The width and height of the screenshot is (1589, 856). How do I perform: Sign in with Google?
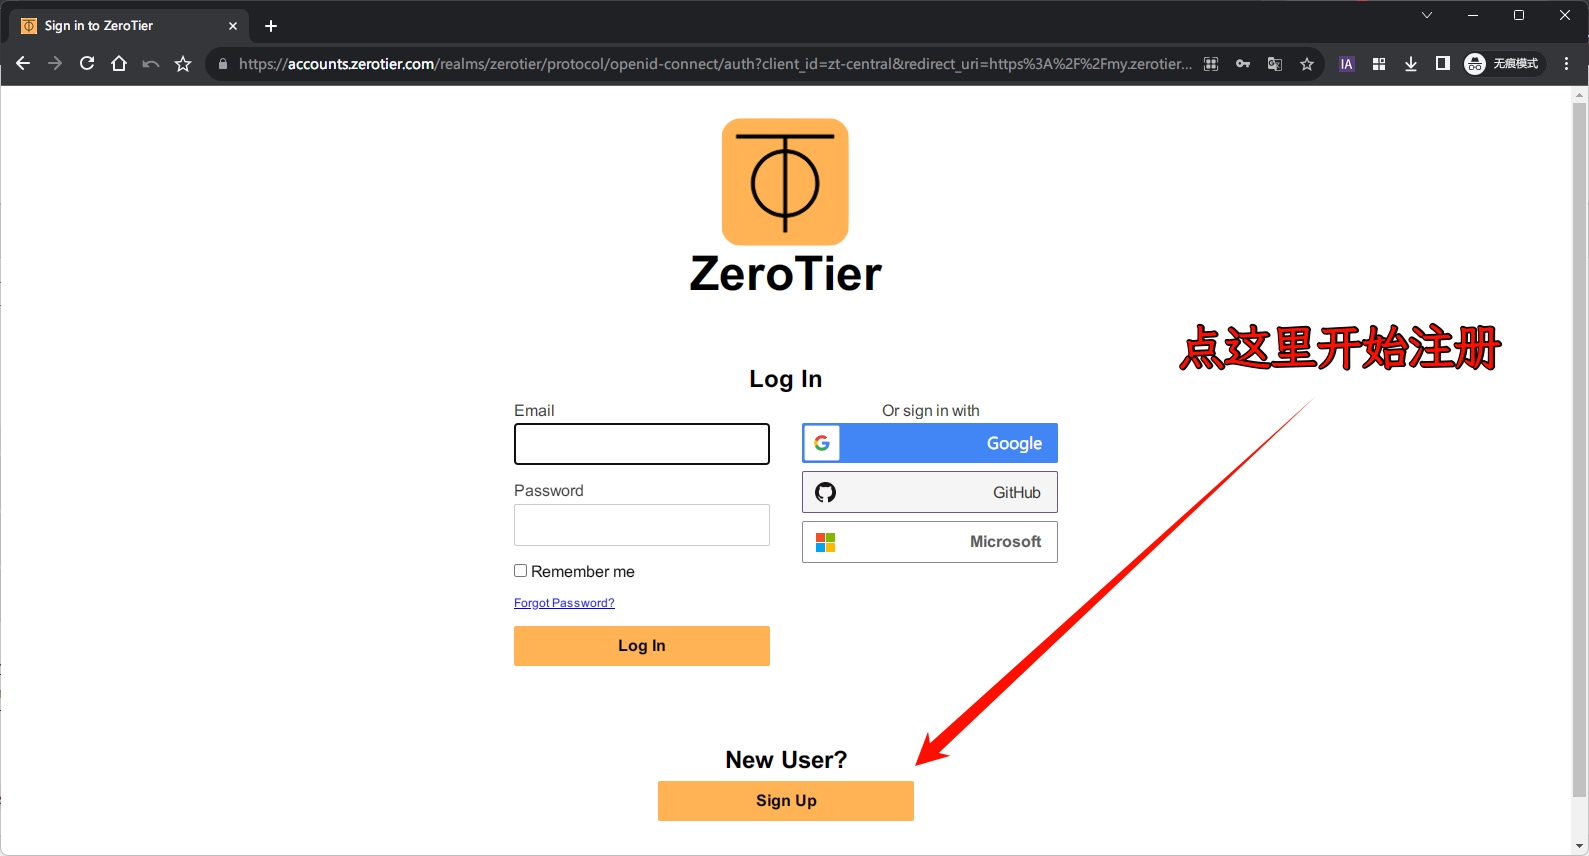pos(930,443)
